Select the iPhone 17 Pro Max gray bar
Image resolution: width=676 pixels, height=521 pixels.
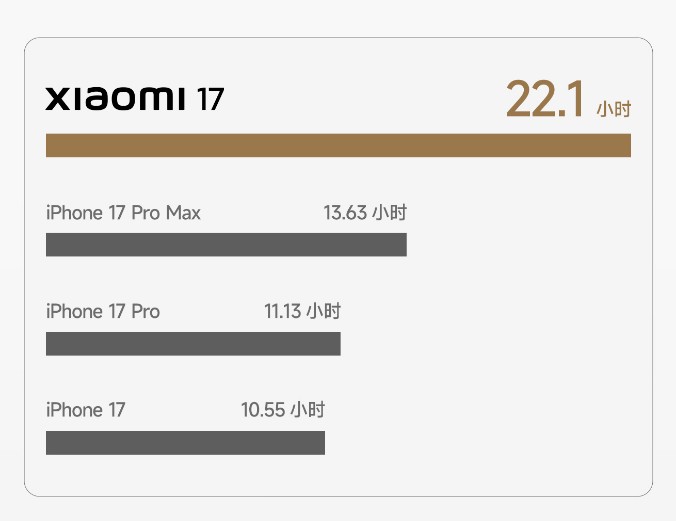pyautogui.click(x=226, y=244)
